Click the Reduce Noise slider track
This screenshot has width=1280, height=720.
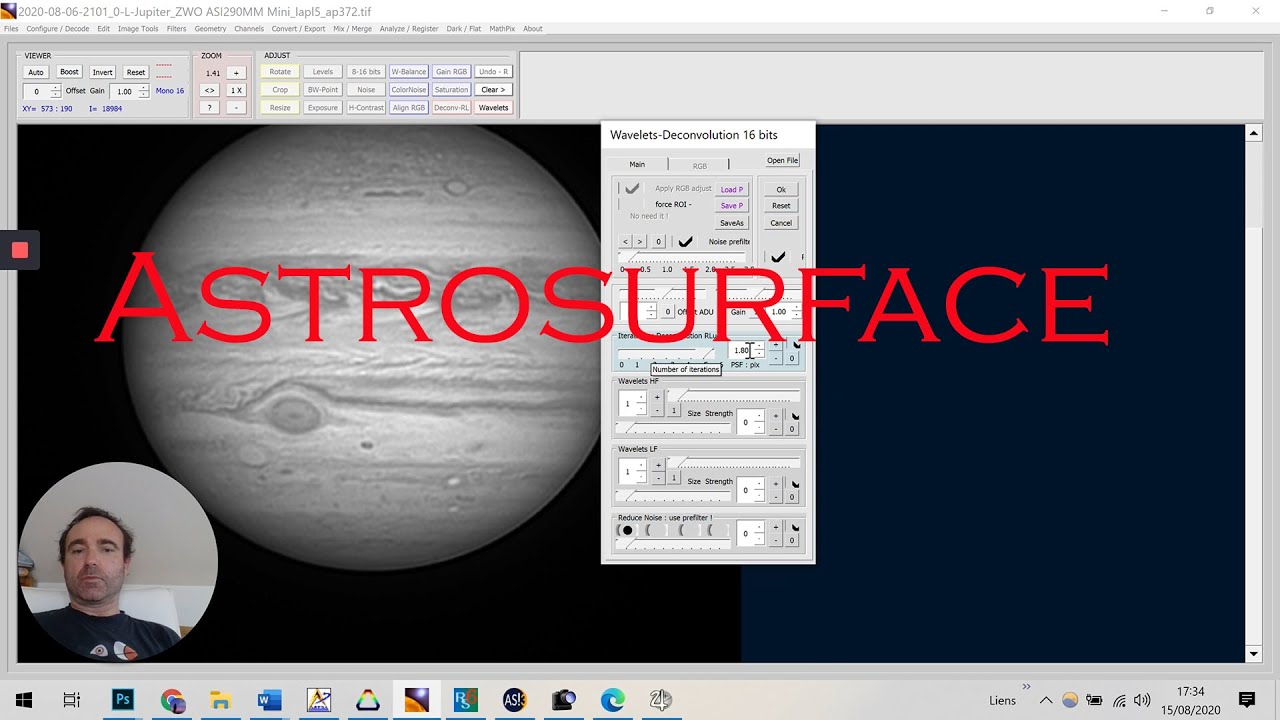[x=675, y=545]
